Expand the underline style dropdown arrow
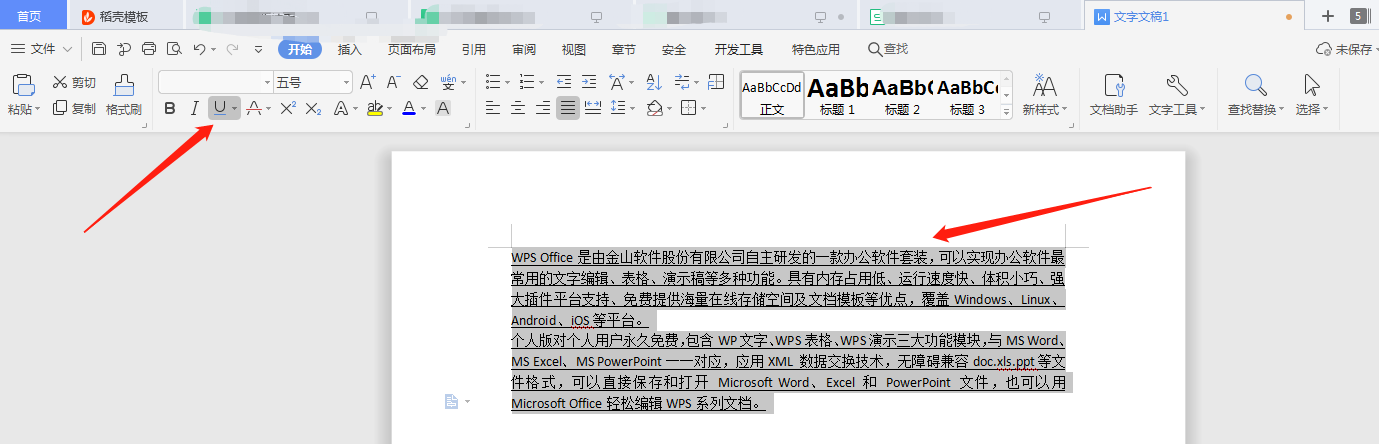1379x444 pixels. (x=235, y=108)
